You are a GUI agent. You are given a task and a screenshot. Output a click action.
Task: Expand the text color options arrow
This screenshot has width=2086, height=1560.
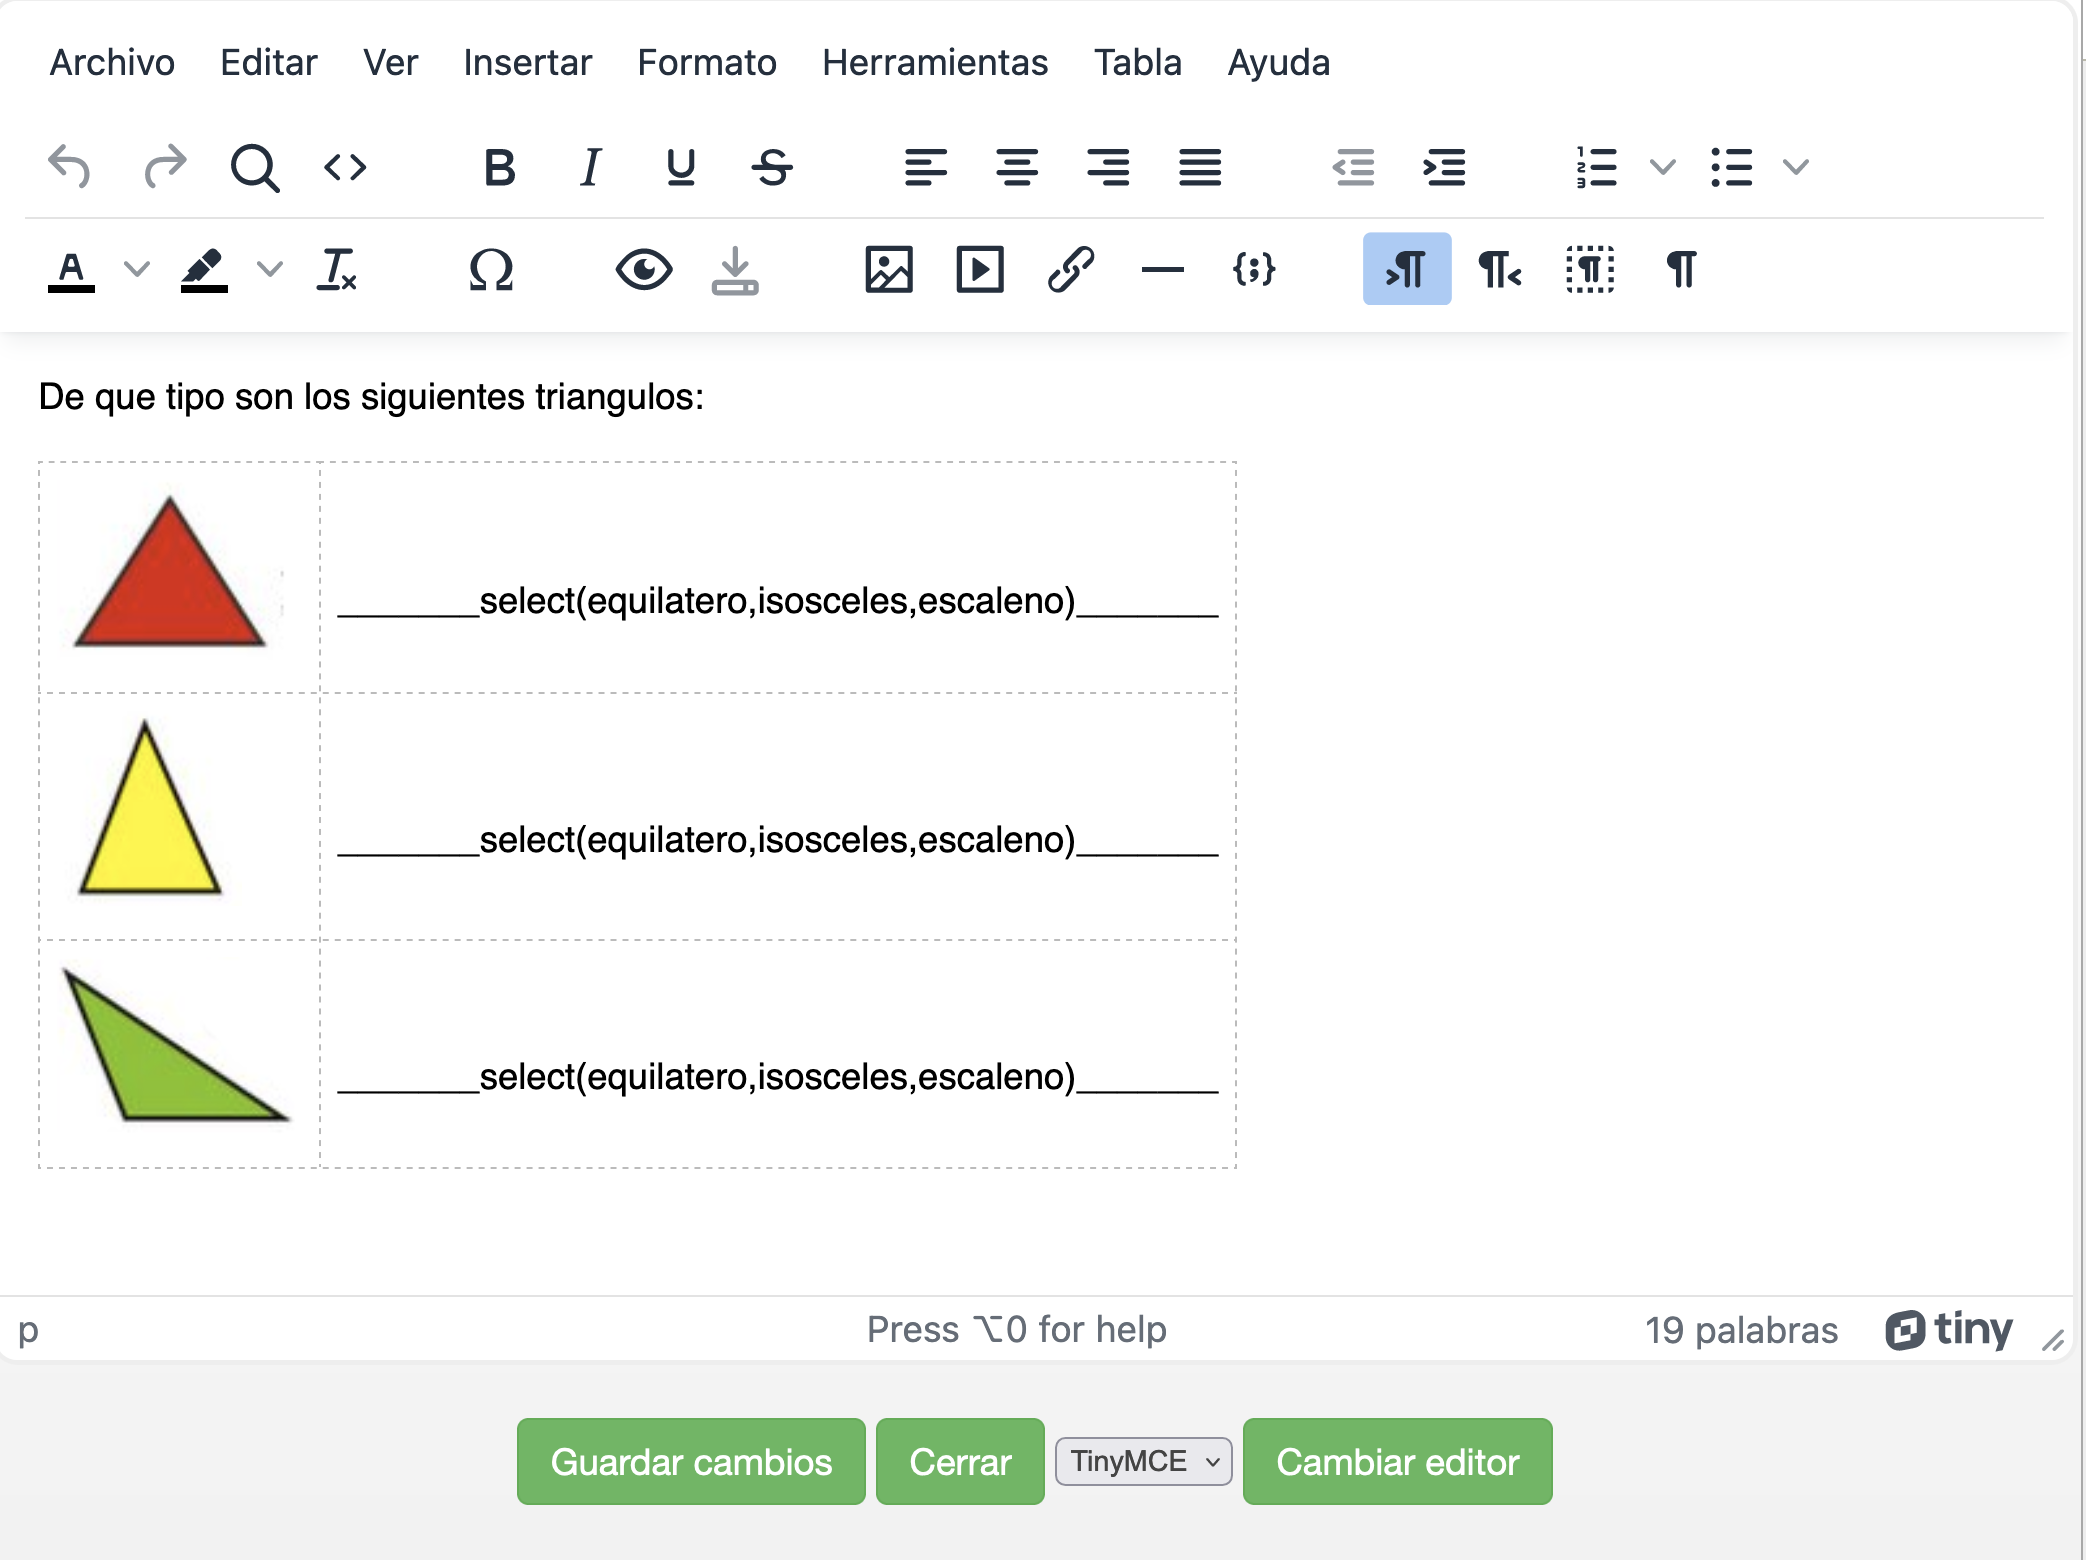point(136,269)
